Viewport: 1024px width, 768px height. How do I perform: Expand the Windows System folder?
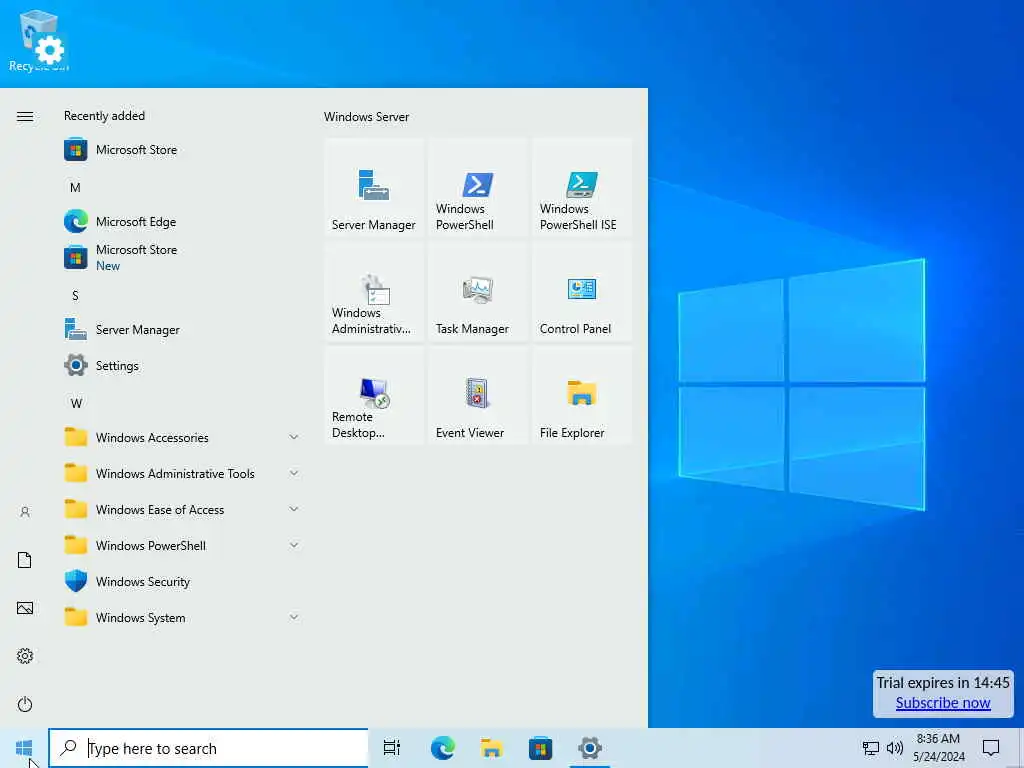183,617
